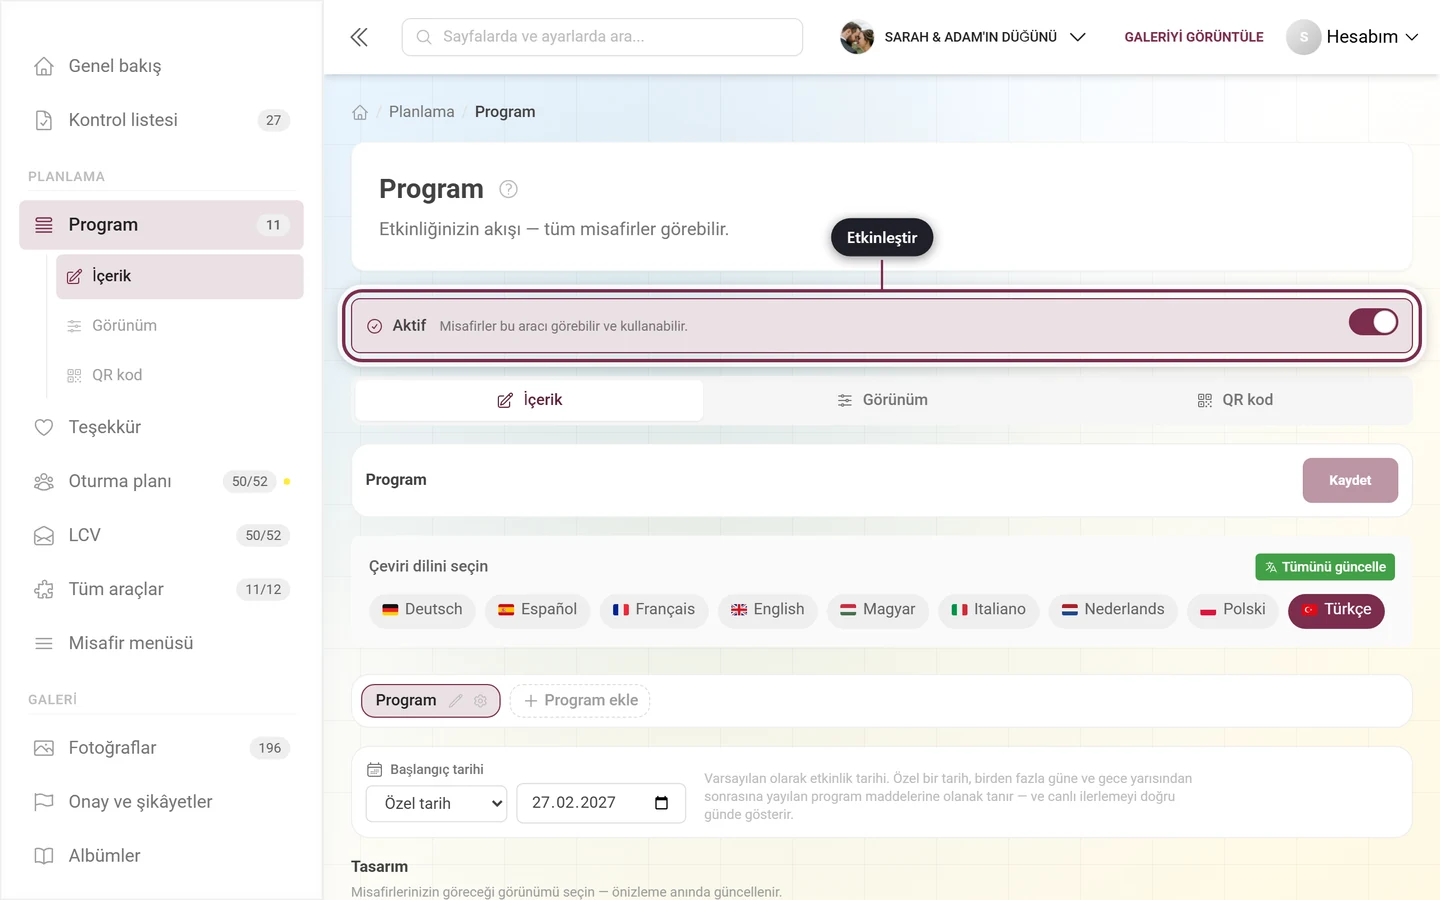Open Görünüm in sidebar submenu
This screenshot has height=900, width=1440.
[x=180, y=326]
